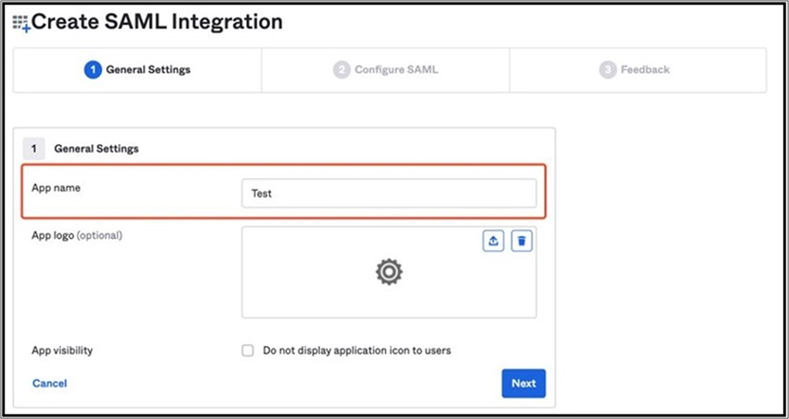
Task: Click the app grid icon beside the title
Action: click(x=21, y=21)
